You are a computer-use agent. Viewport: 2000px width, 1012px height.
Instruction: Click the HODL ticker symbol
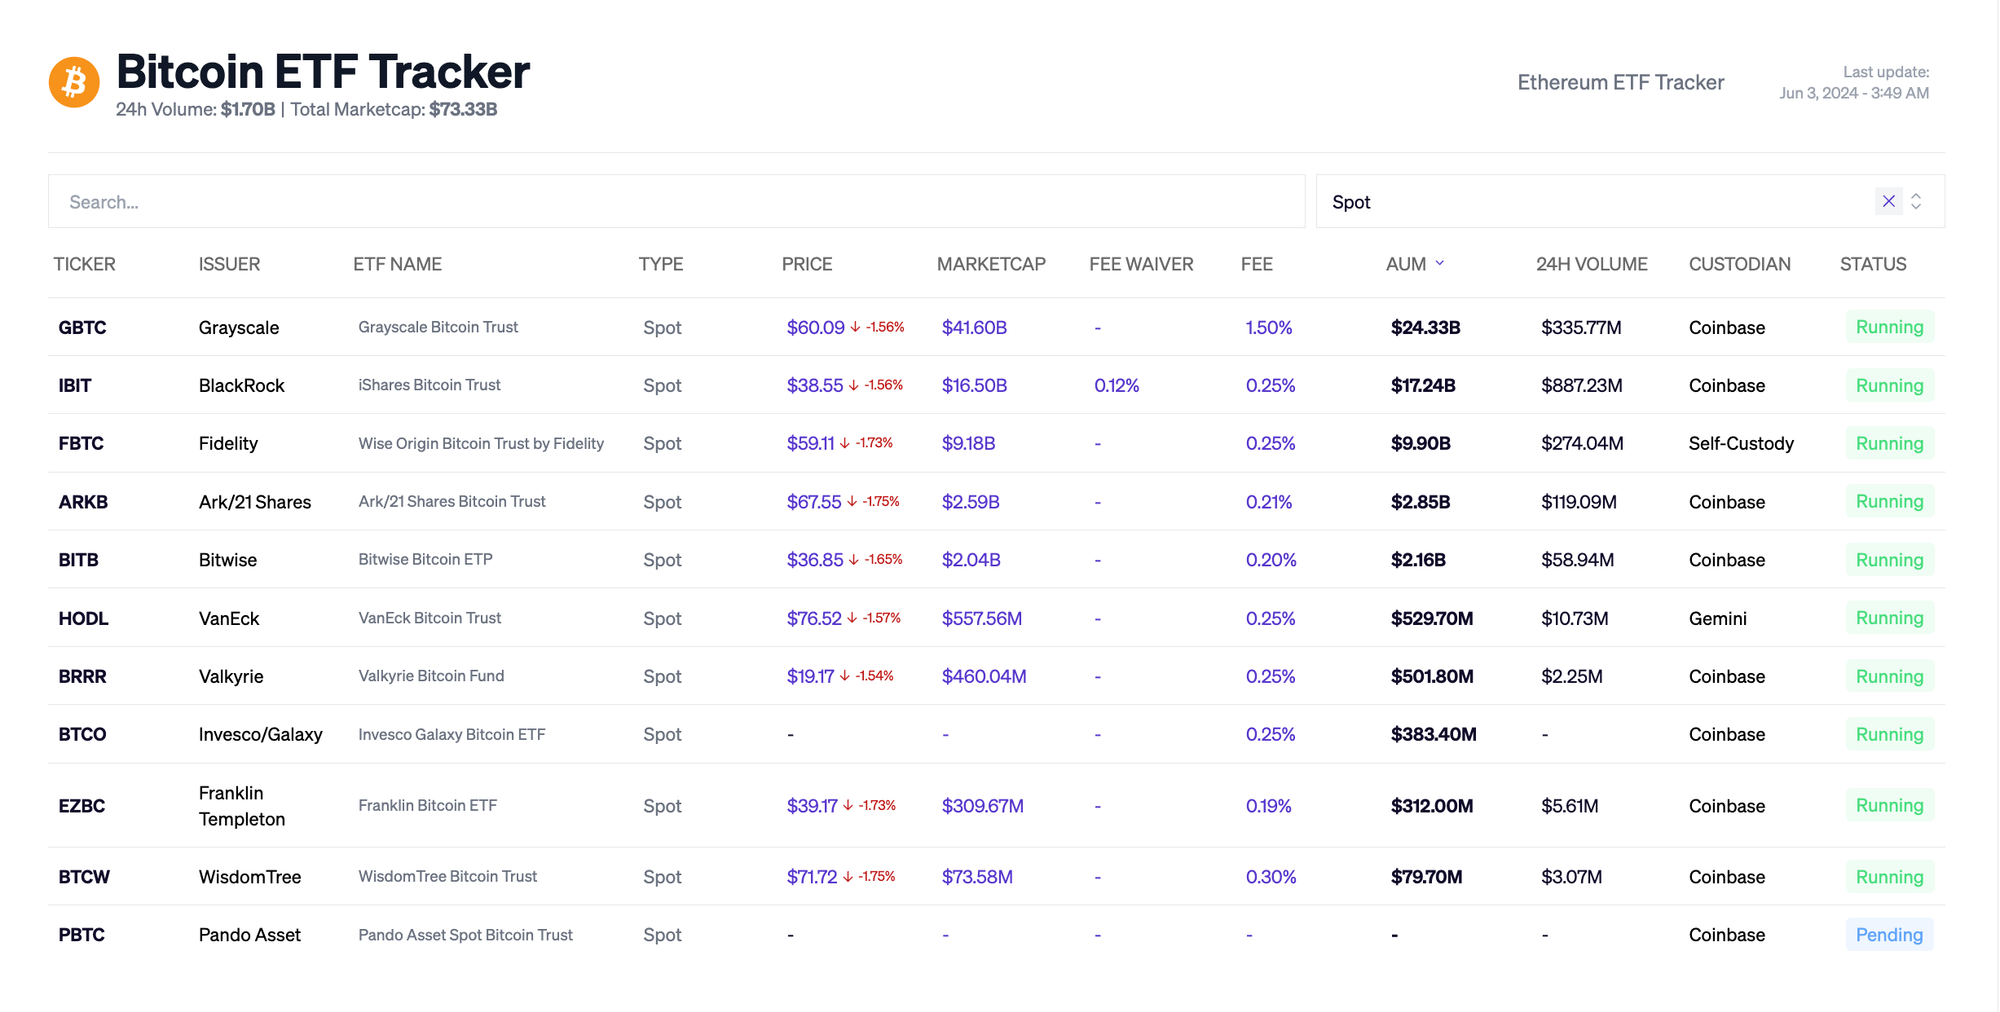pos(83,618)
